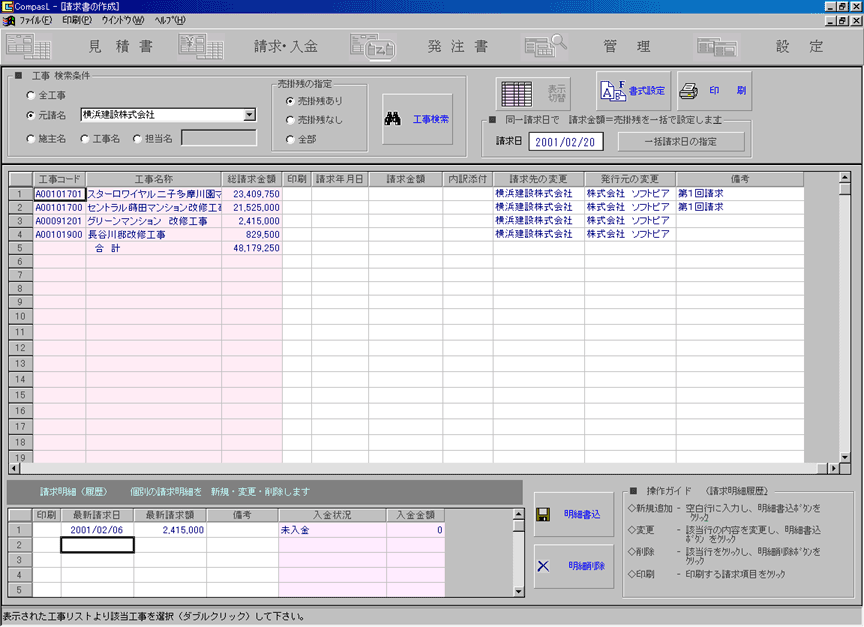This screenshot has height=627, width=864.
Task: Click 2,415,000 in 最新請求額 column
Action: (x=170, y=529)
